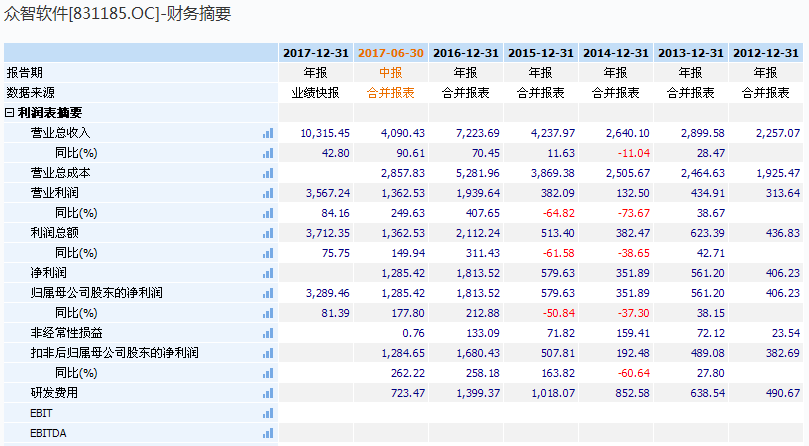
Task: Click the orange 中报 cell
Action: [391, 73]
